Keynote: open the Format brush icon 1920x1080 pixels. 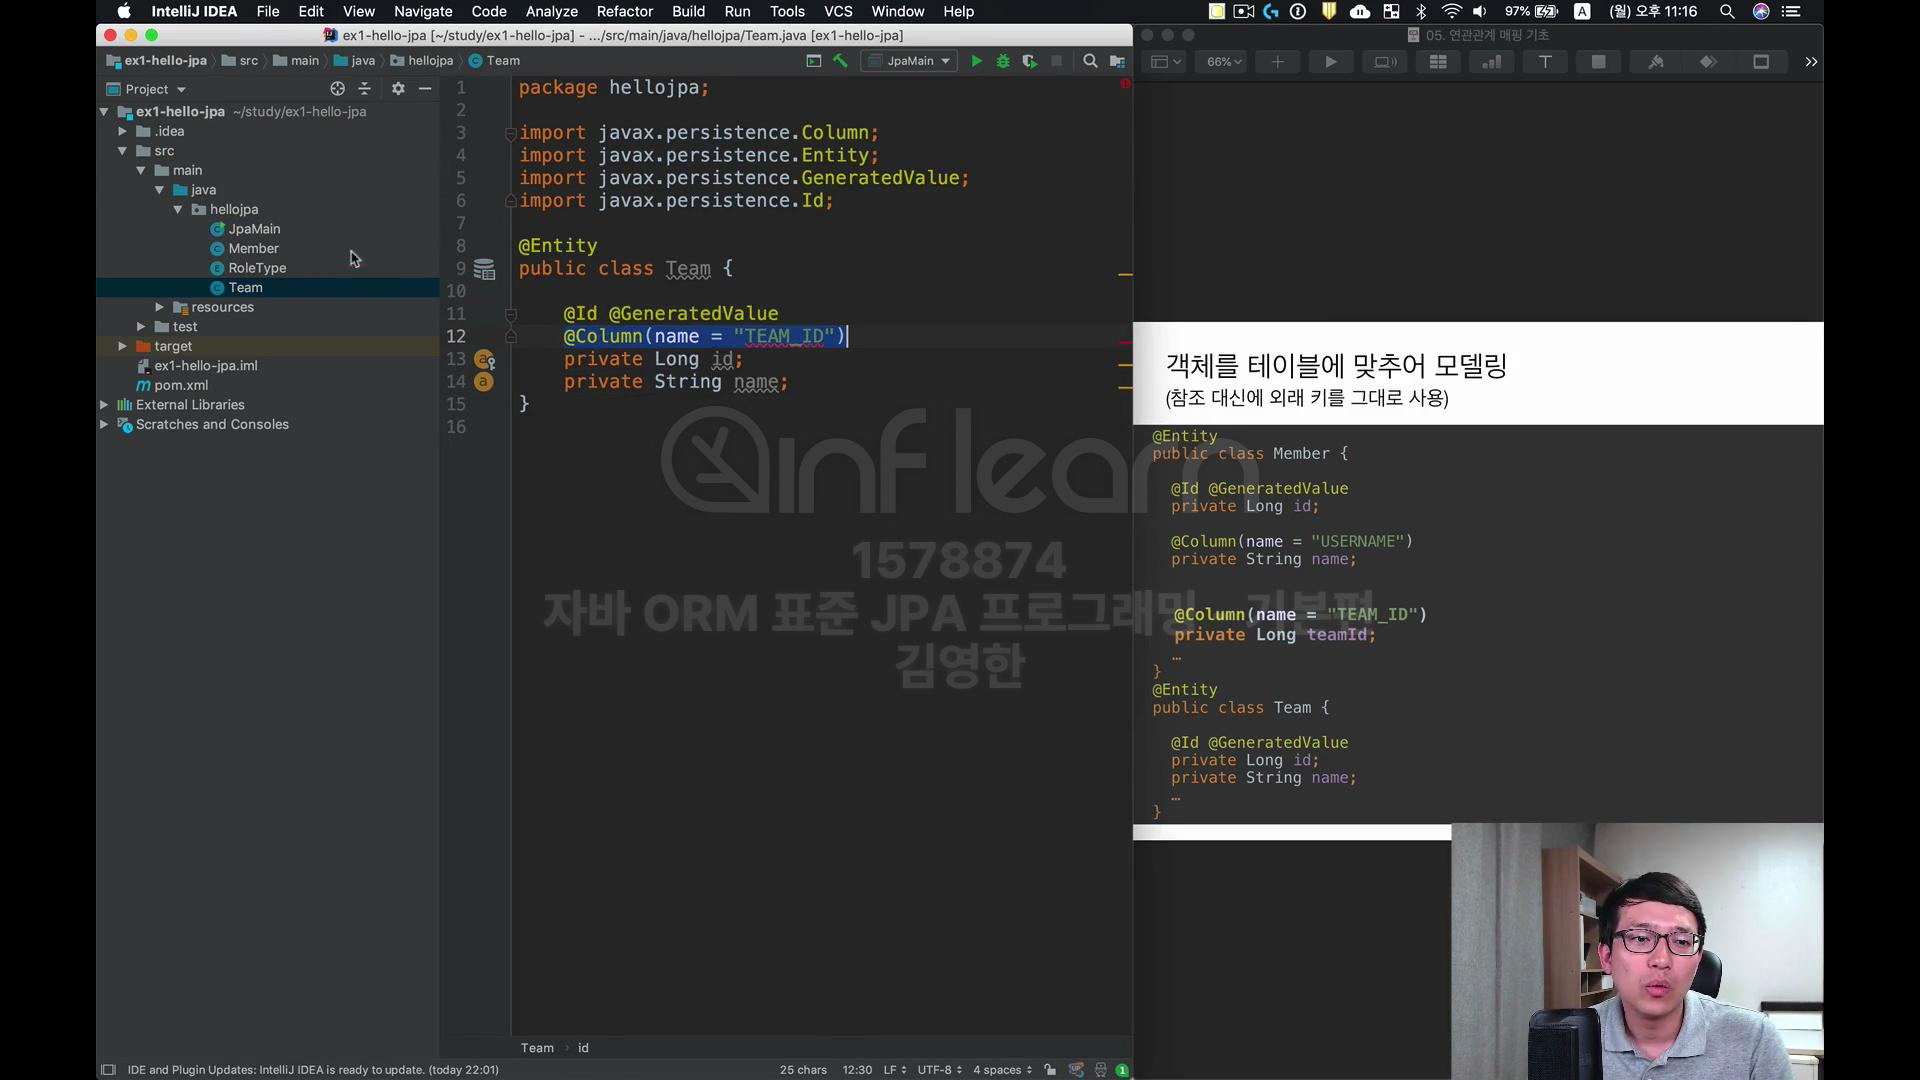click(1656, 62)
